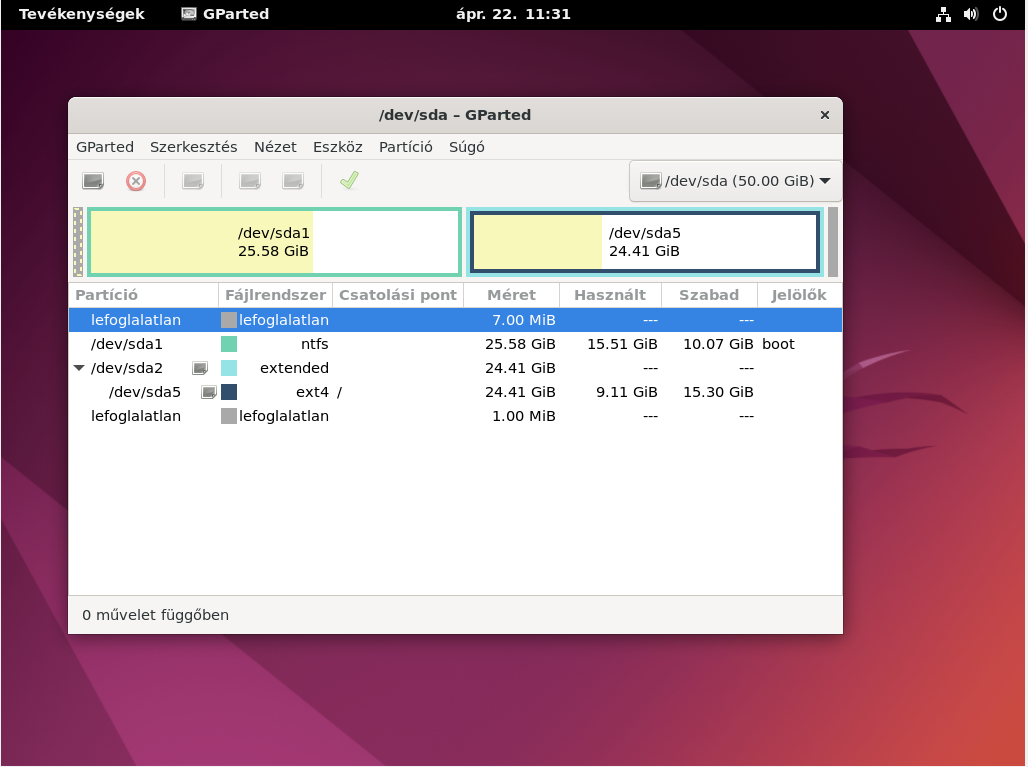Click the red Delete partition icon
This screenshot has width=1028, height=767.
click(136, 181)
